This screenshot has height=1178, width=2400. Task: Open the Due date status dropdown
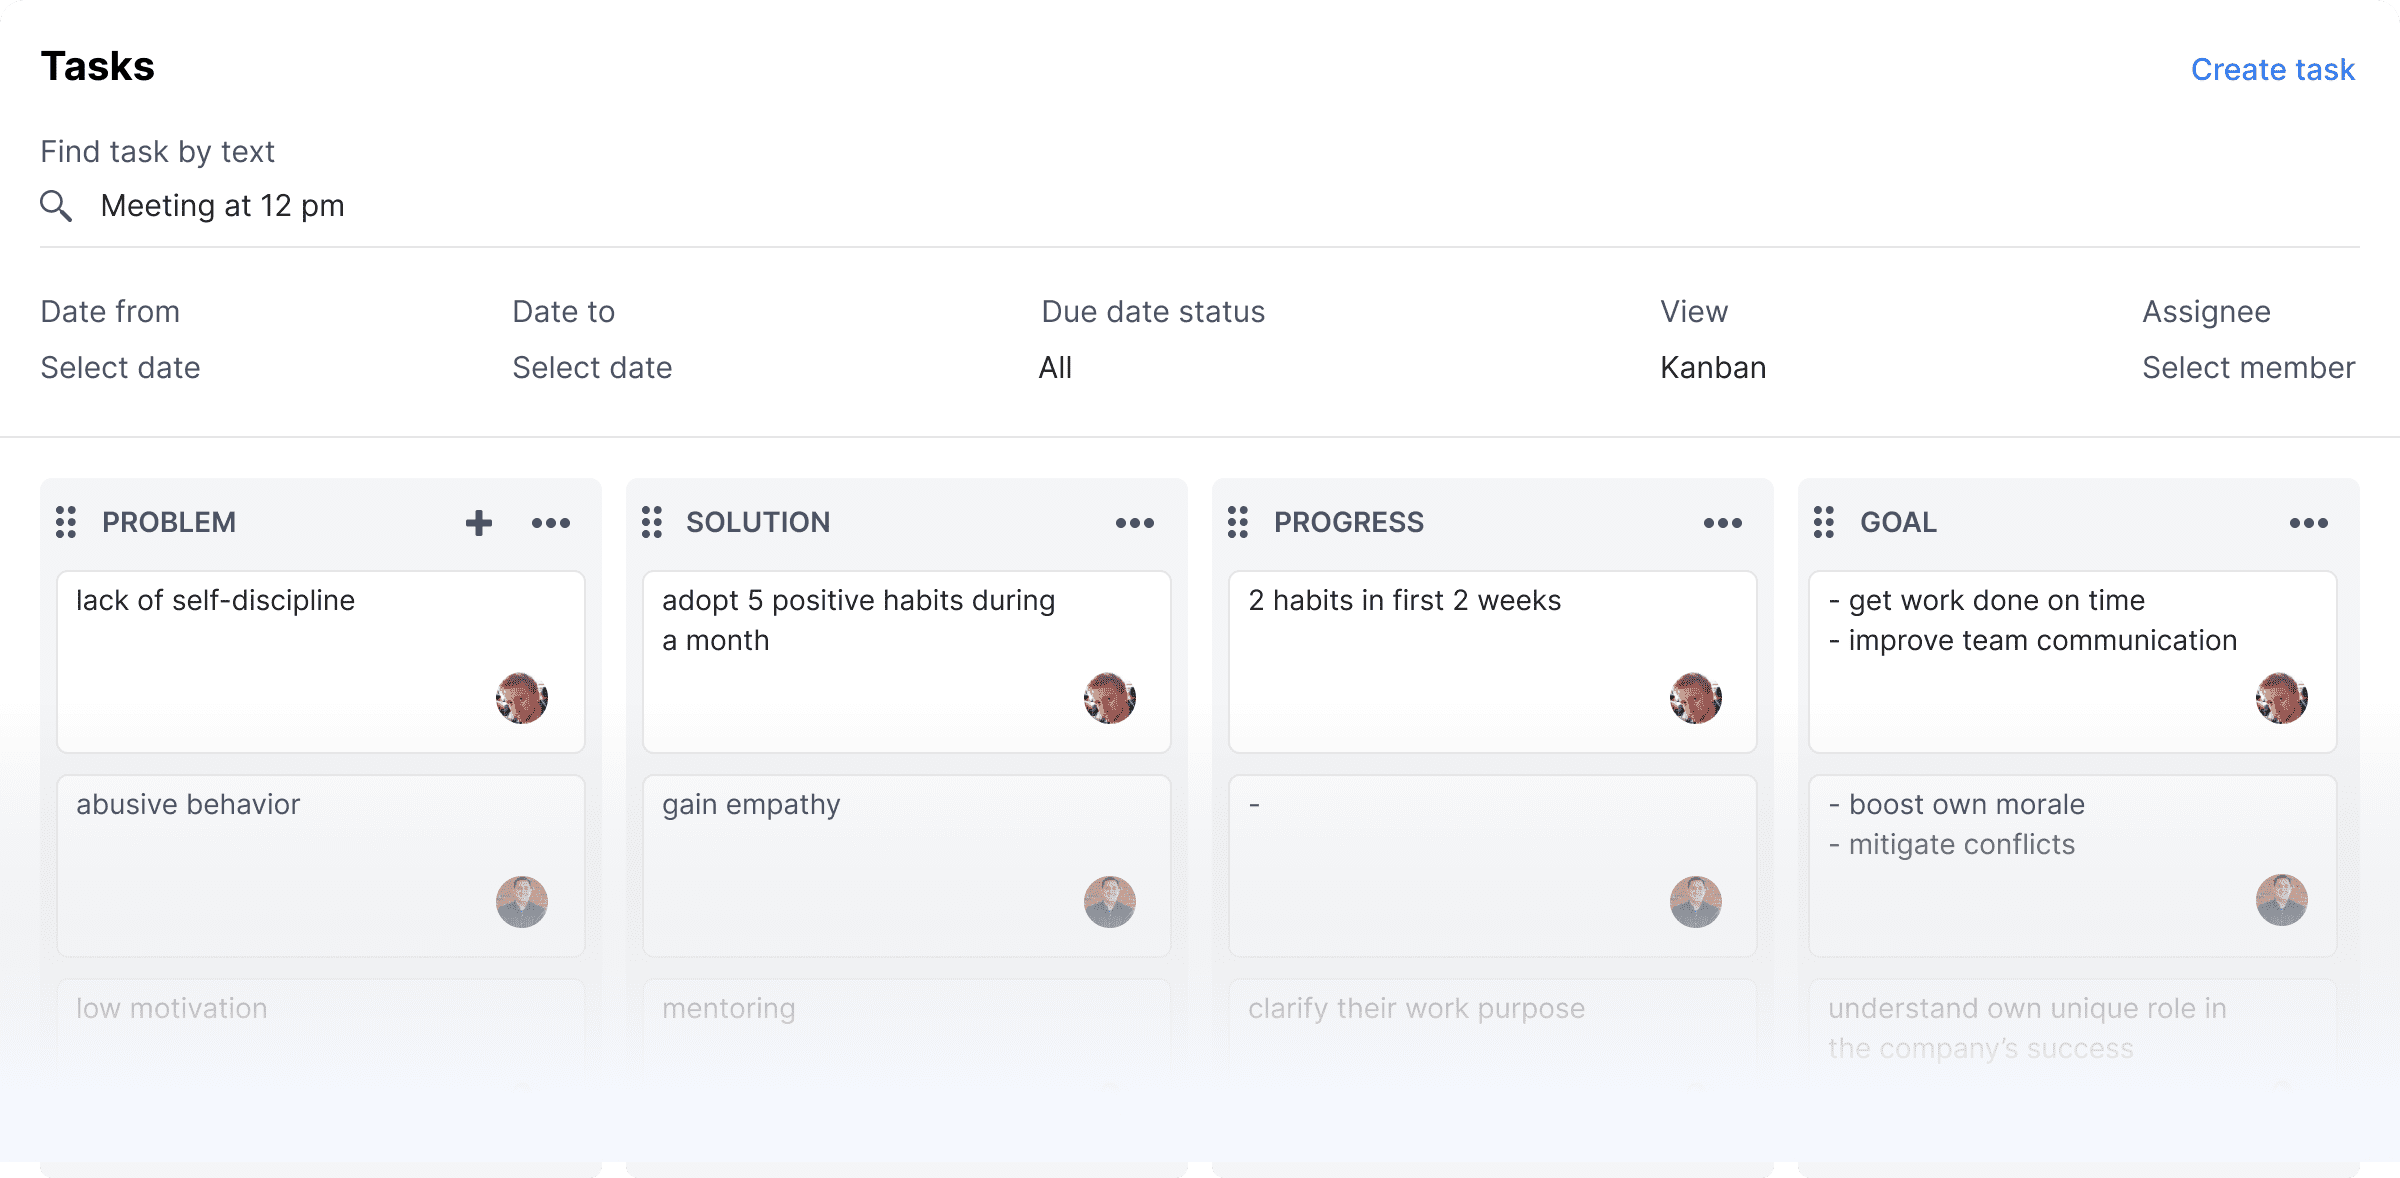tap(1055, 367)
